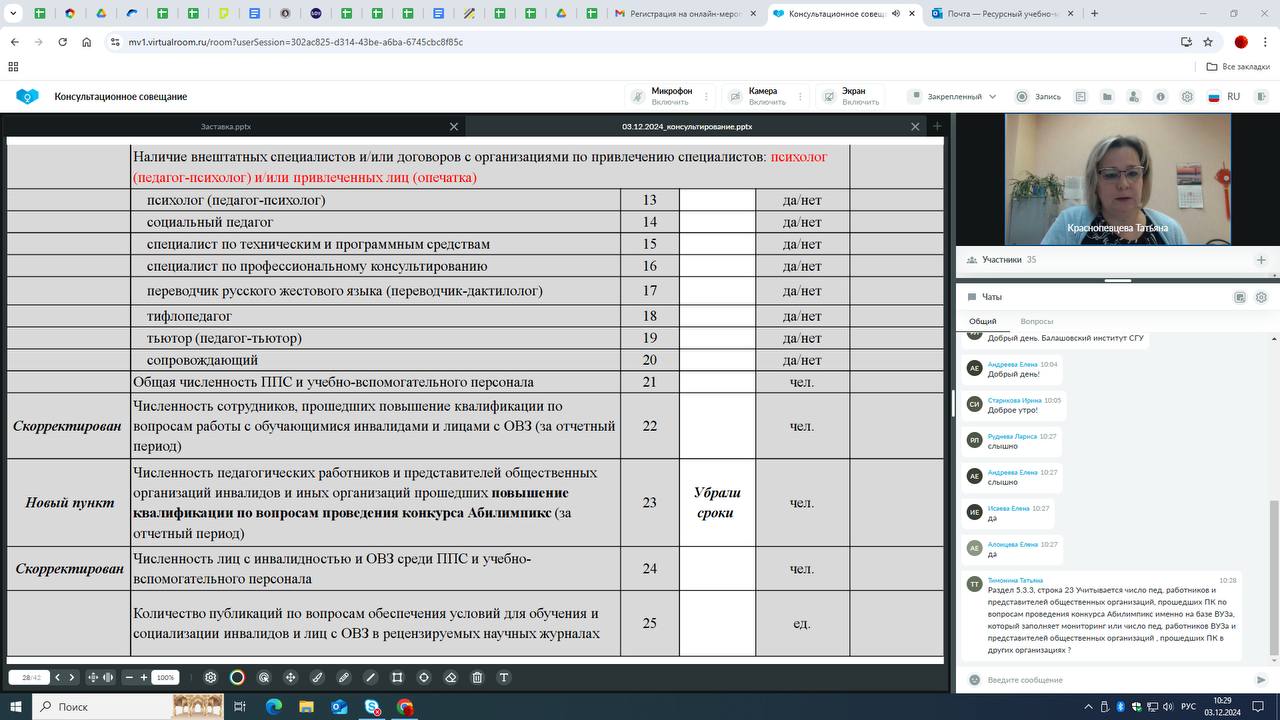This screenshot has width=1280, height=720.
Task: Toggle the Запись recording button
Action: pos(1039,97)
